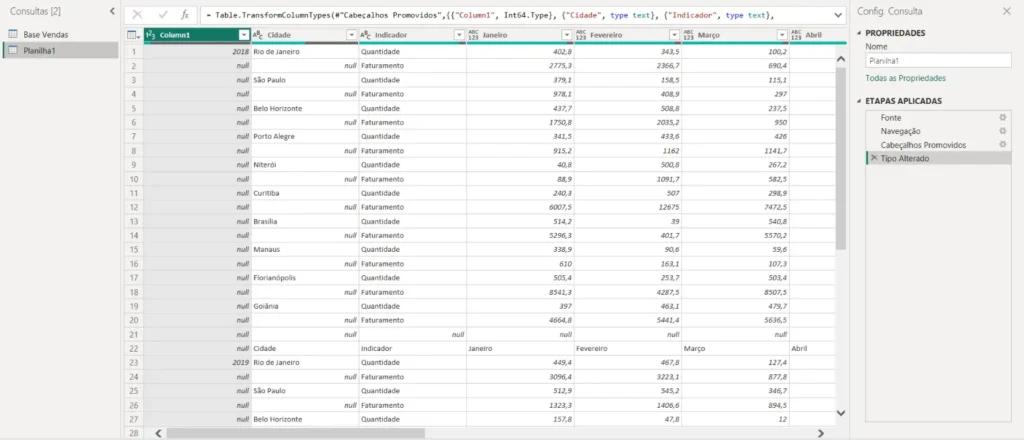Open settings gear for Fonte step

[1002, 118]
